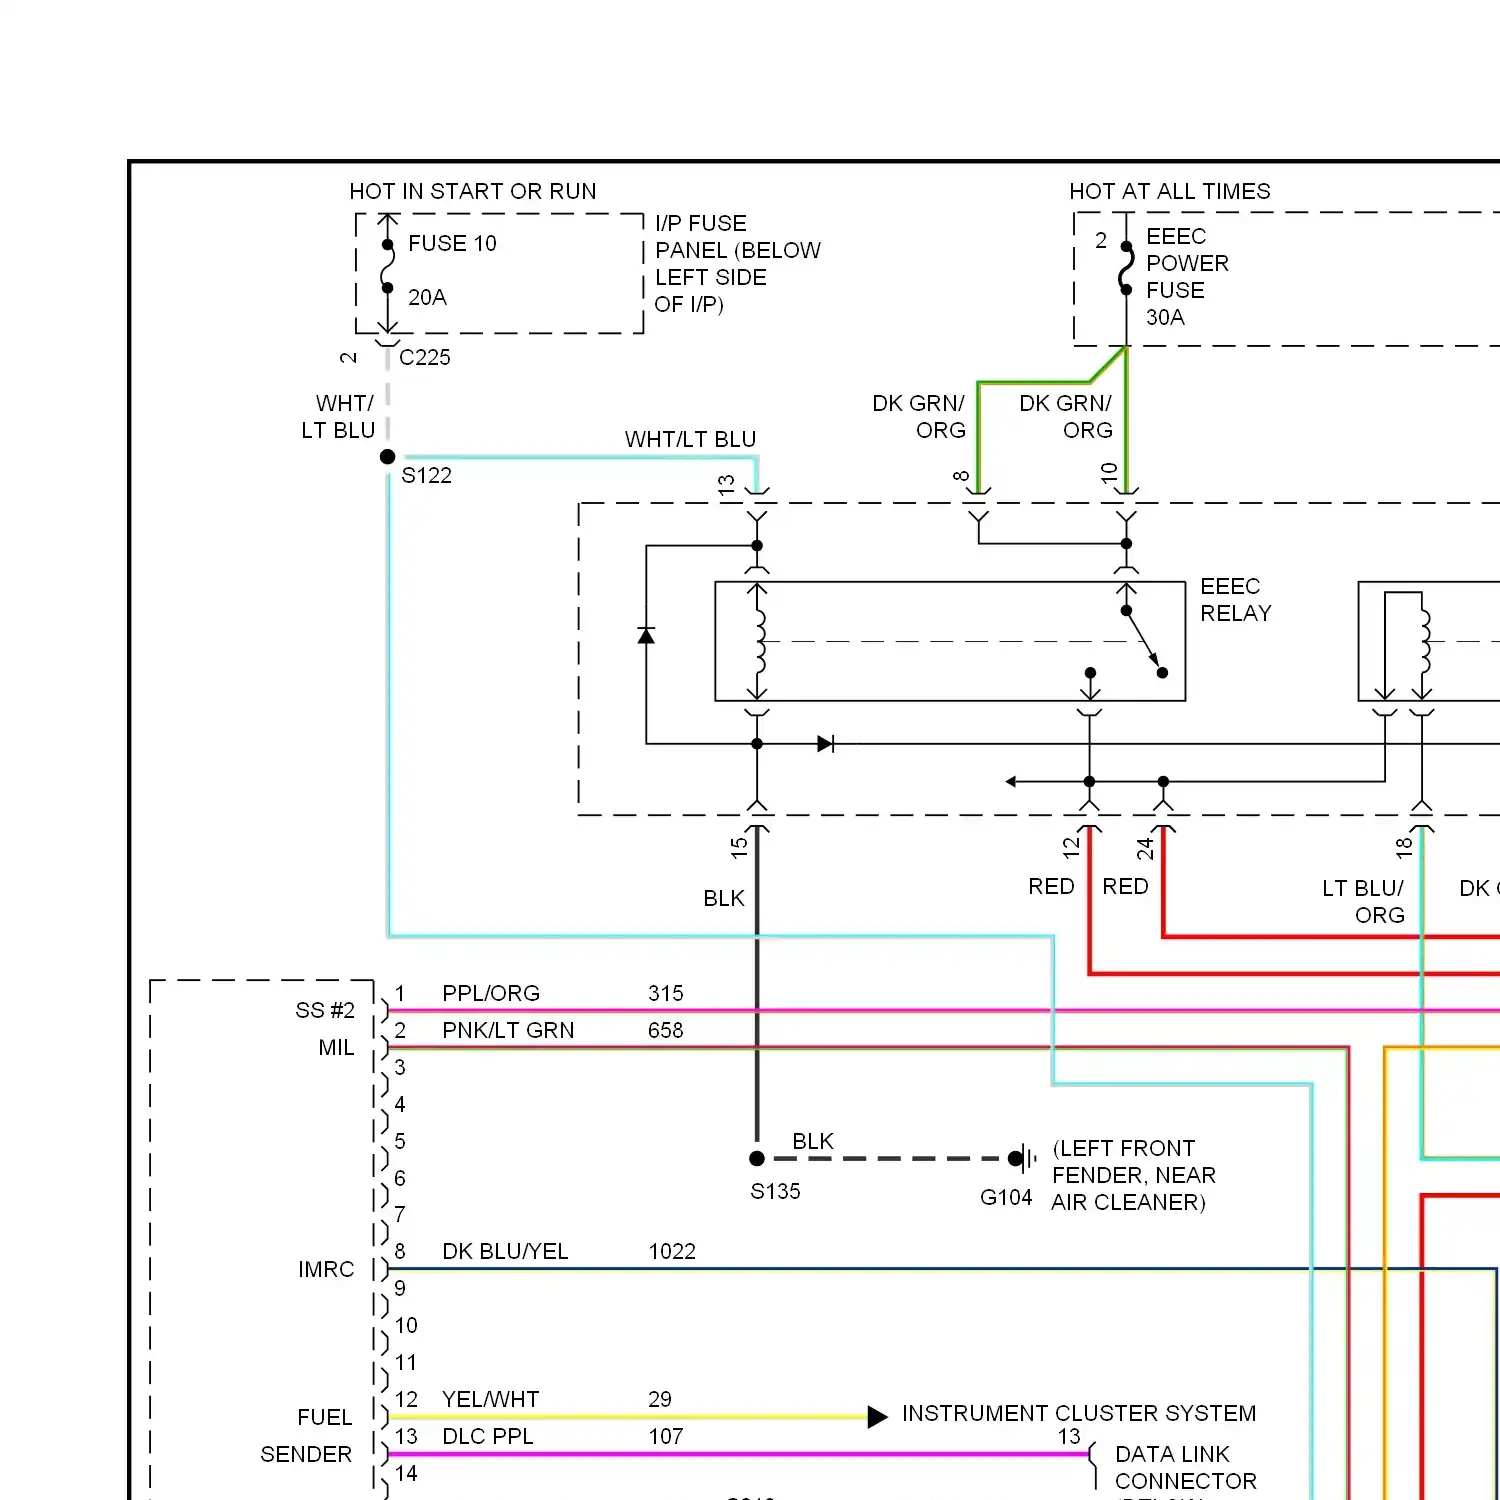
Task: Click connector pin number '5' on left connector
Action: point(400,1141)
